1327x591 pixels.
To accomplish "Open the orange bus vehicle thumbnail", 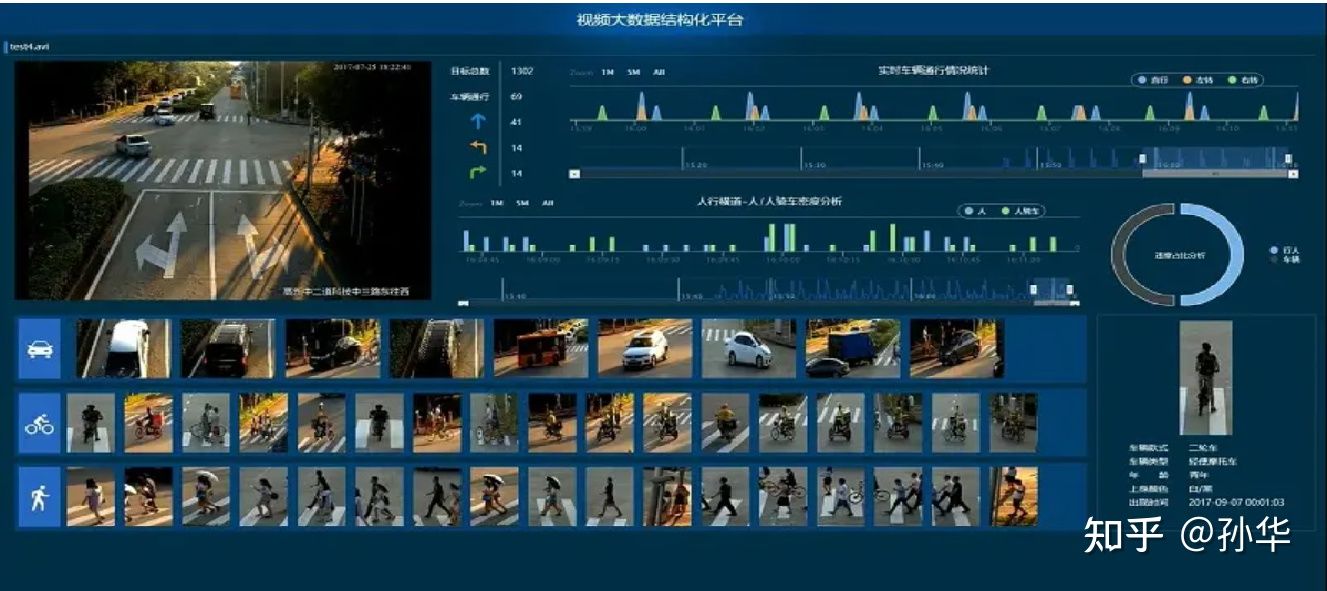I will (x=541, y=348).
